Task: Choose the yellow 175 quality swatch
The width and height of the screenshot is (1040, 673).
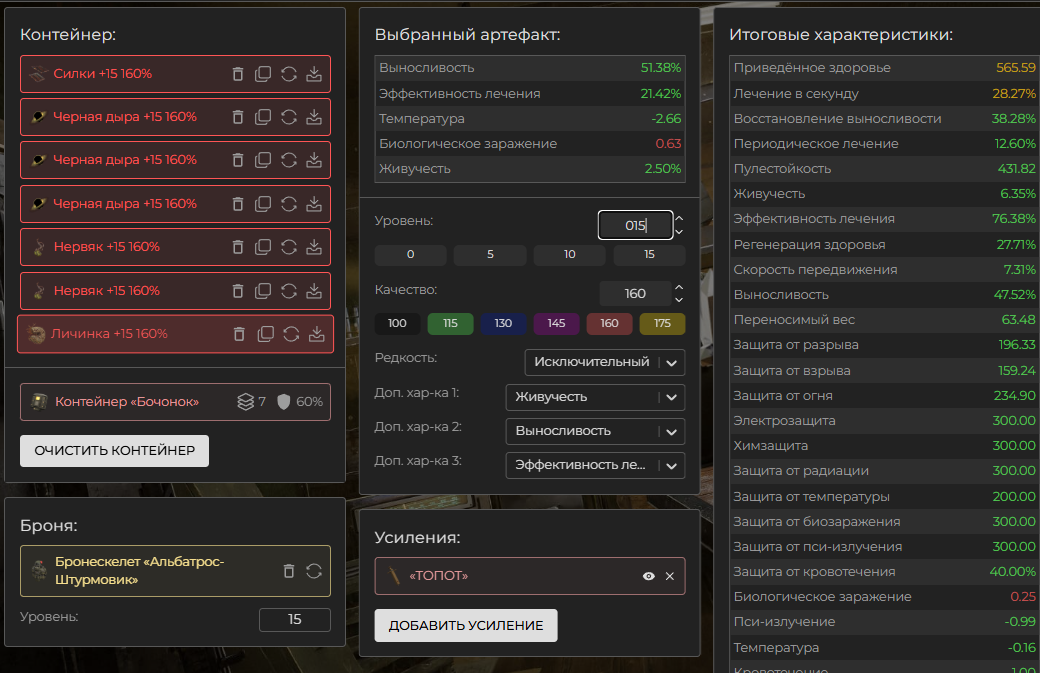Action: 662,324
